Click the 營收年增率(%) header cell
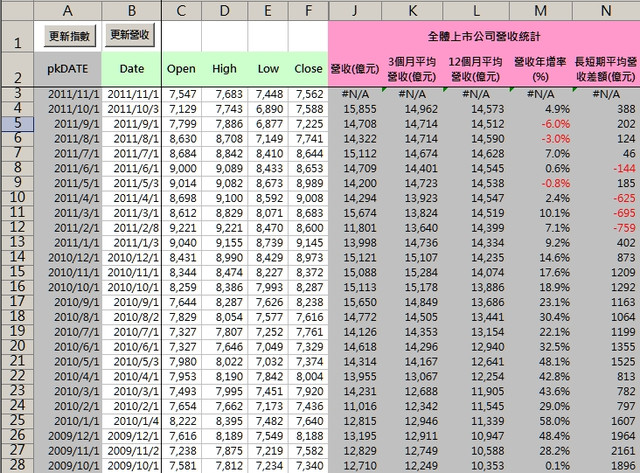This screenshot has height=473, width=640. point(540,69)
